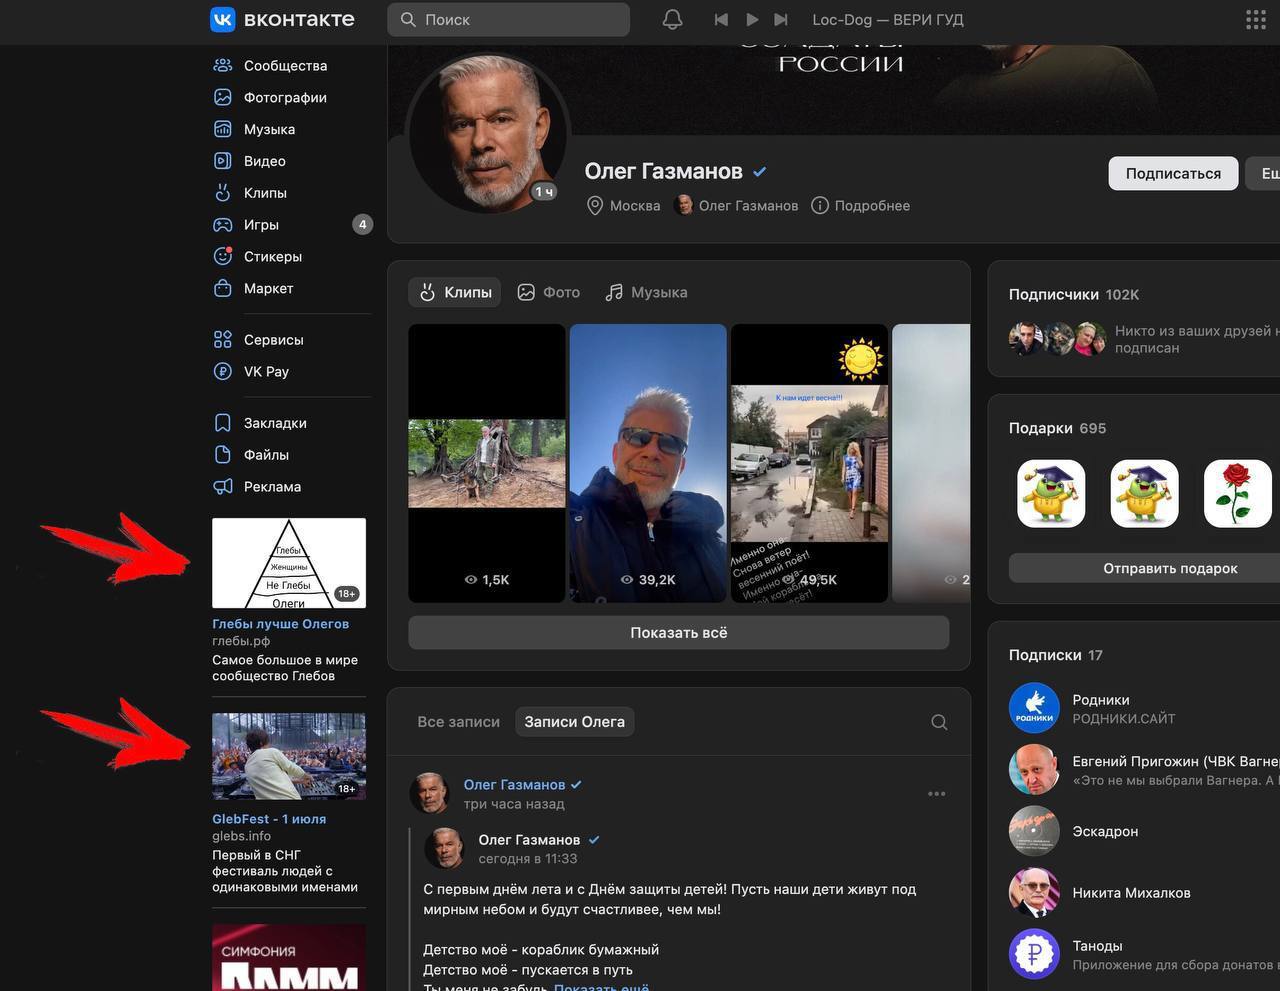Viewport: 1280px width, 991px height.
Task: Switch to the Все записи tab
Action: 458,722
